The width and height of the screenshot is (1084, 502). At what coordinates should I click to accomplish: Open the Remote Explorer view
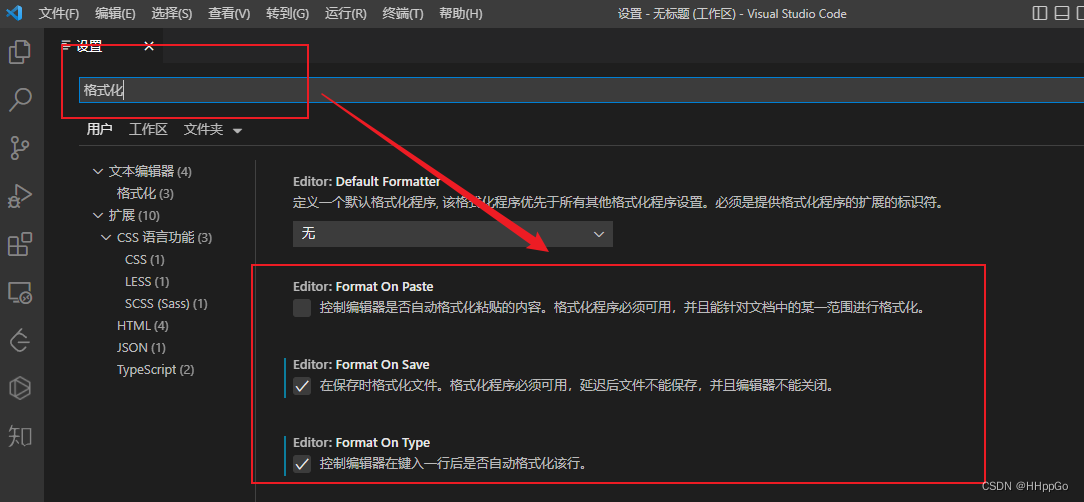19,292
